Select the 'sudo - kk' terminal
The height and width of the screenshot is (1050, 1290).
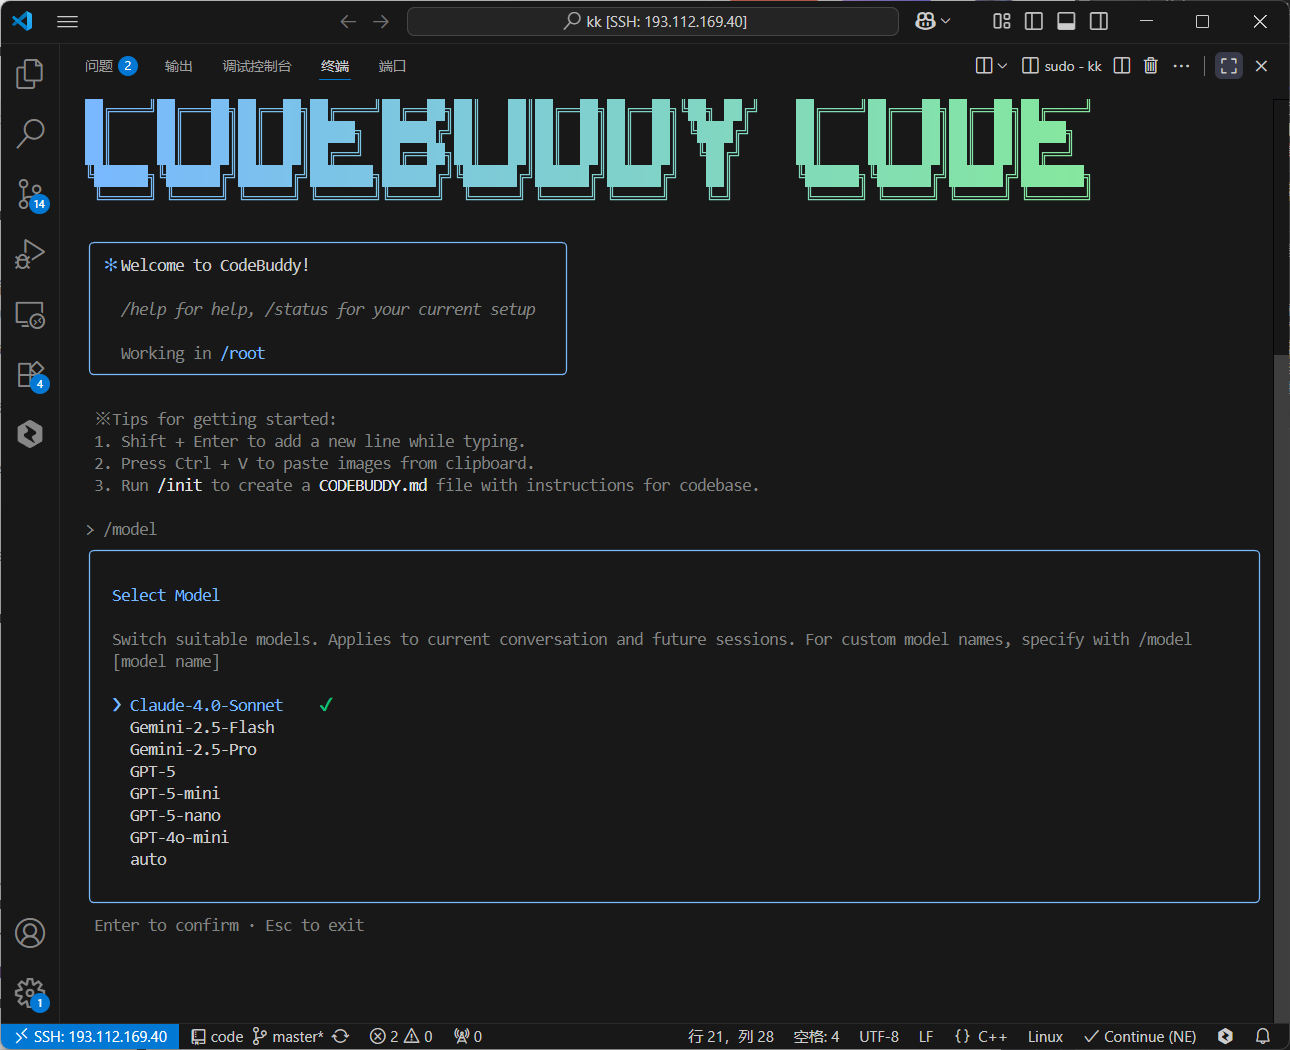[x=1061, y=66]
